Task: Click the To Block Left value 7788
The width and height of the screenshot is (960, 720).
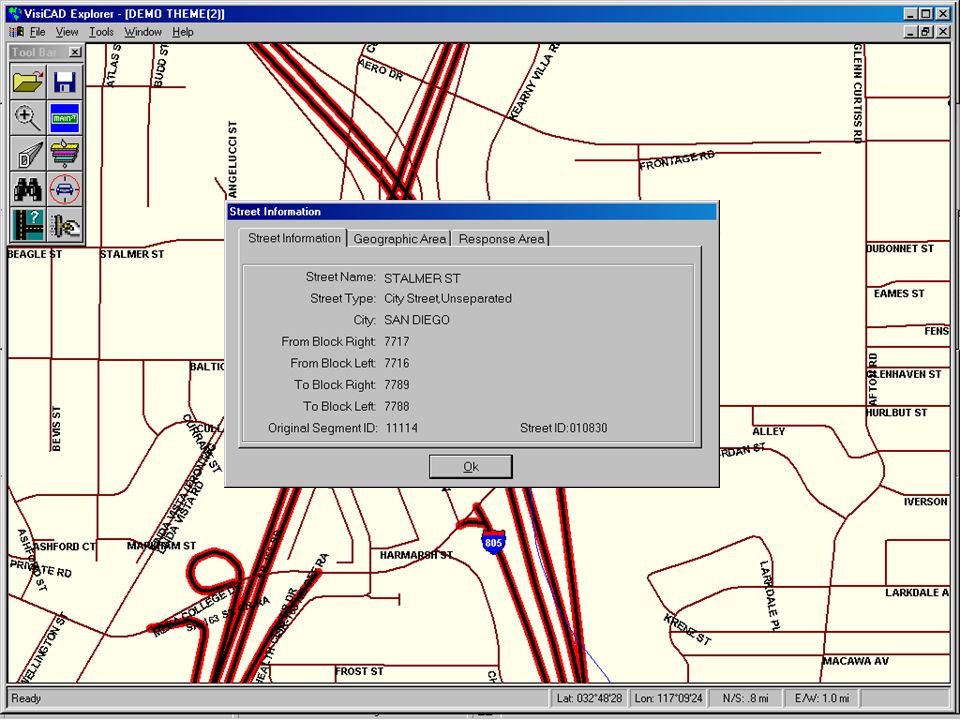Action: click(397, 406)
